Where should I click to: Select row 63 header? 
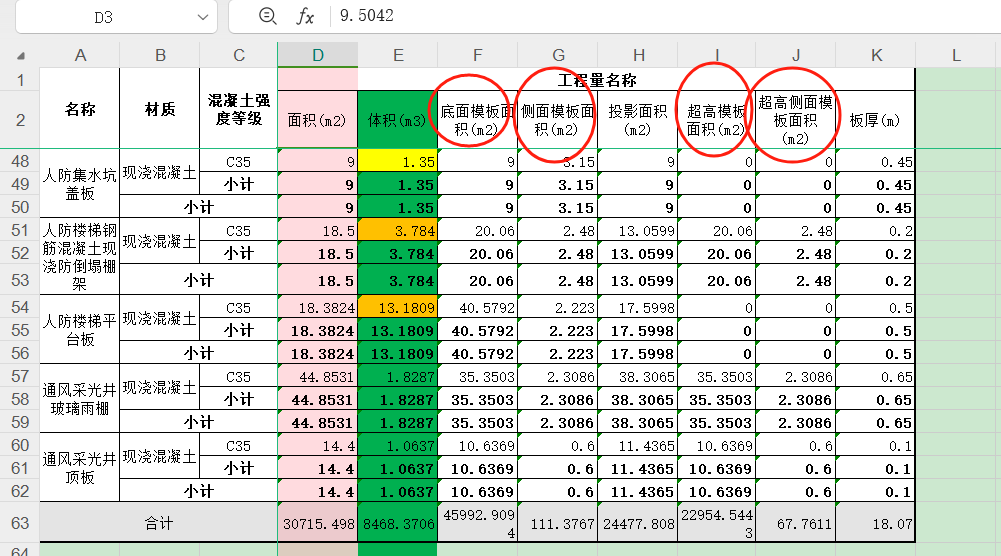point(20,523)
